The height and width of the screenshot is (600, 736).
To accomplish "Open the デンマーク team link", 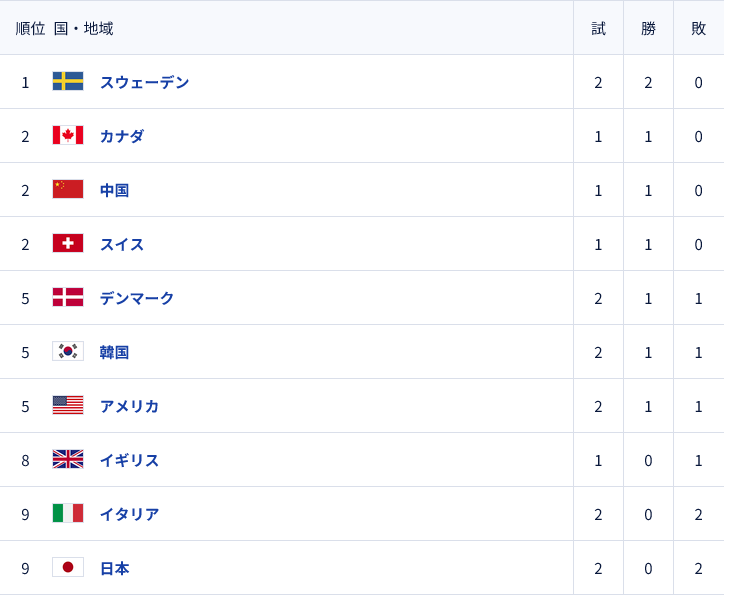I will click(x=137, y=298).
